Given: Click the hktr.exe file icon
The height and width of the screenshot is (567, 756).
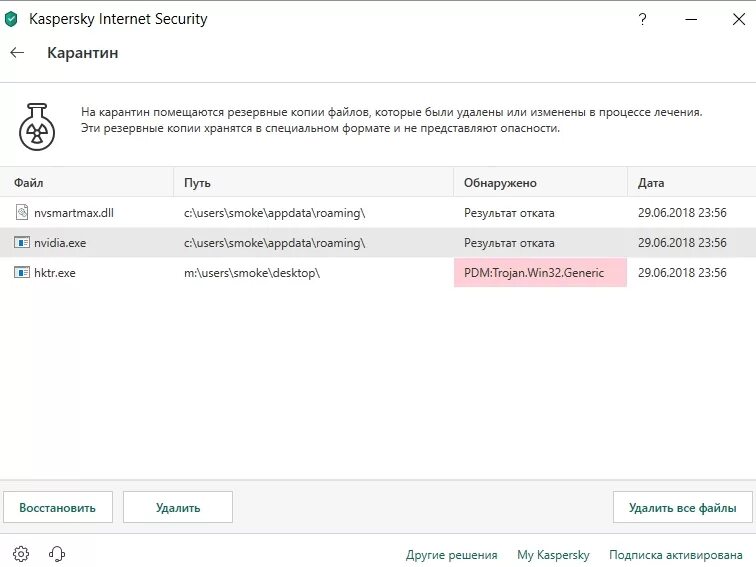Looking at the screenshot, I should (23, 272).
